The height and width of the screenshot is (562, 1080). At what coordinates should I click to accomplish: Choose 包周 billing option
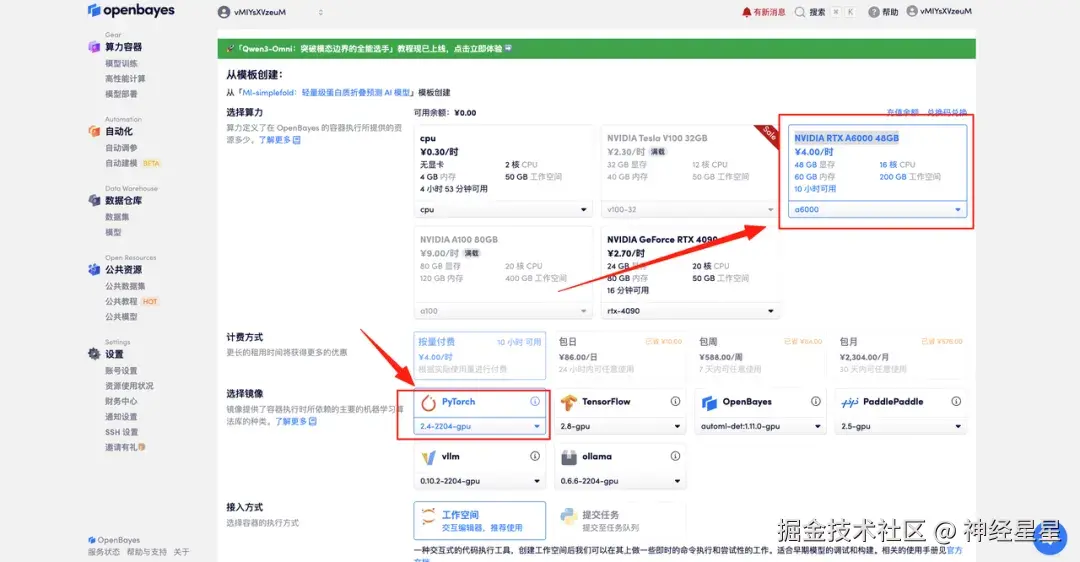pos(760,355)
